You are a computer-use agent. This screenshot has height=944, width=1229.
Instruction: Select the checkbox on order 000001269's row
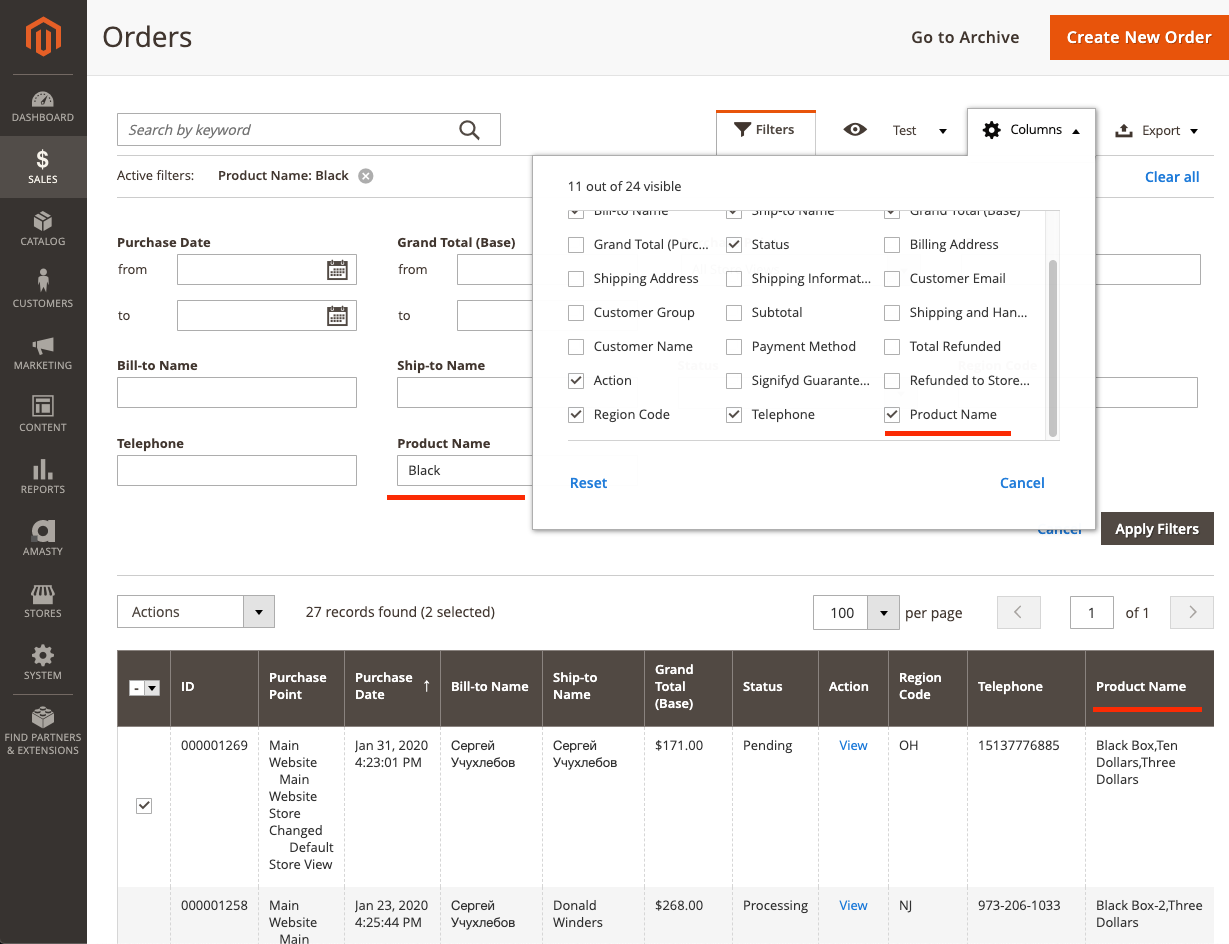click(x=143, y=805)
